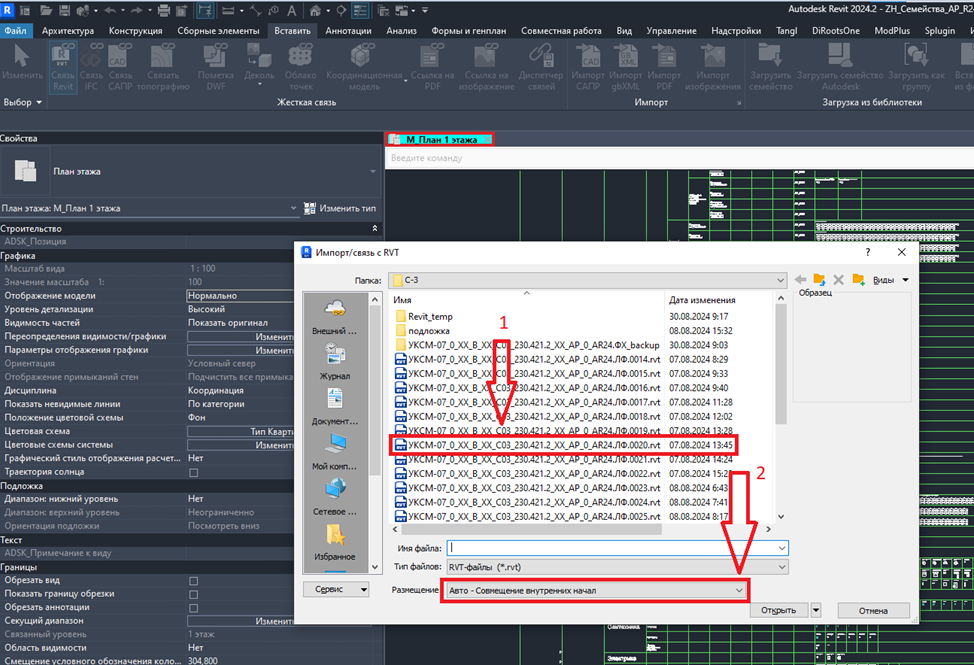This screenshot has height=665, width=974.
Task: Switch to the Аннотации ribbon tab
Action: (348, 30)
